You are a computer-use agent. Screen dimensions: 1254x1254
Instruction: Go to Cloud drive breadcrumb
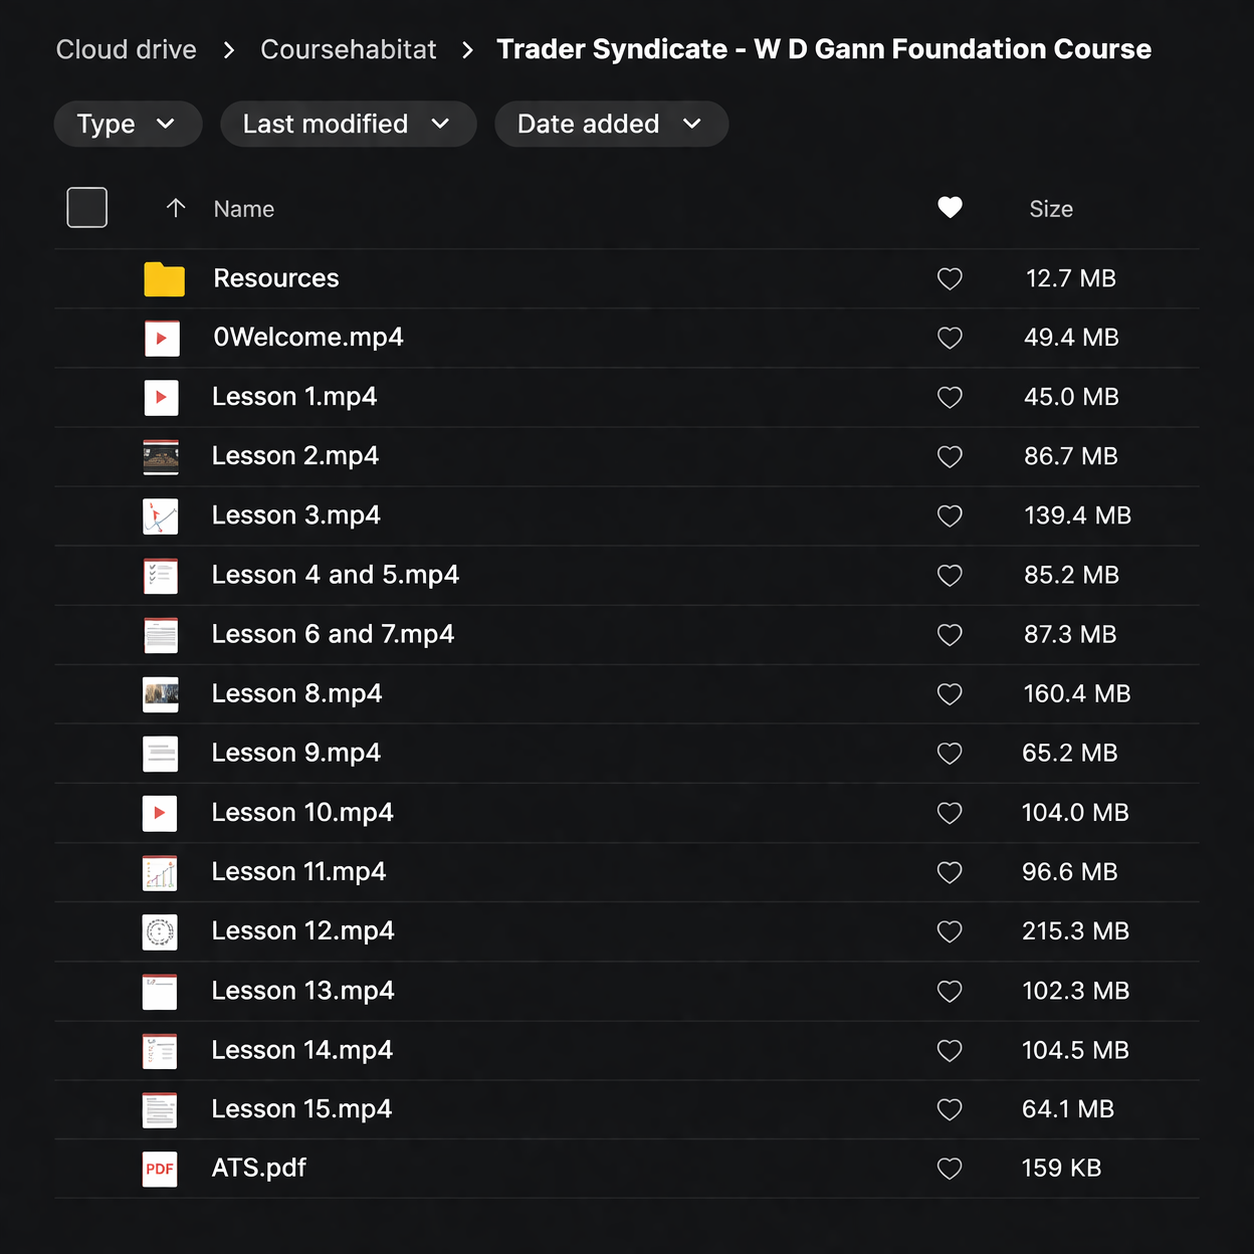(x=126, y=50)
